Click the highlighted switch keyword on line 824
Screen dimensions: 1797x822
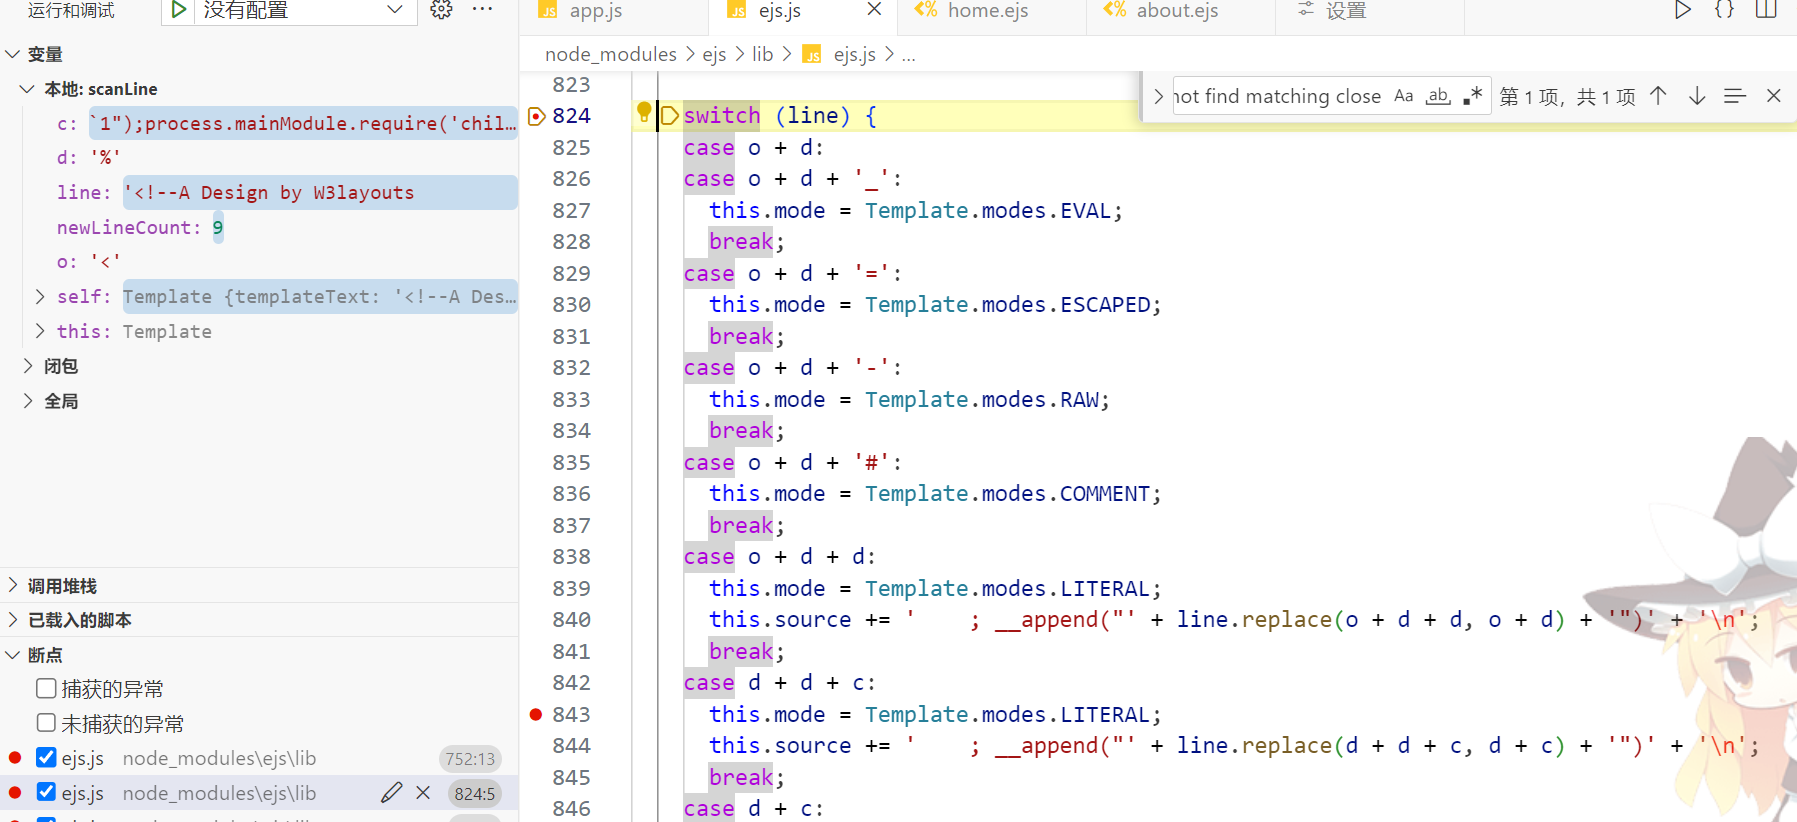click(722, 116)
